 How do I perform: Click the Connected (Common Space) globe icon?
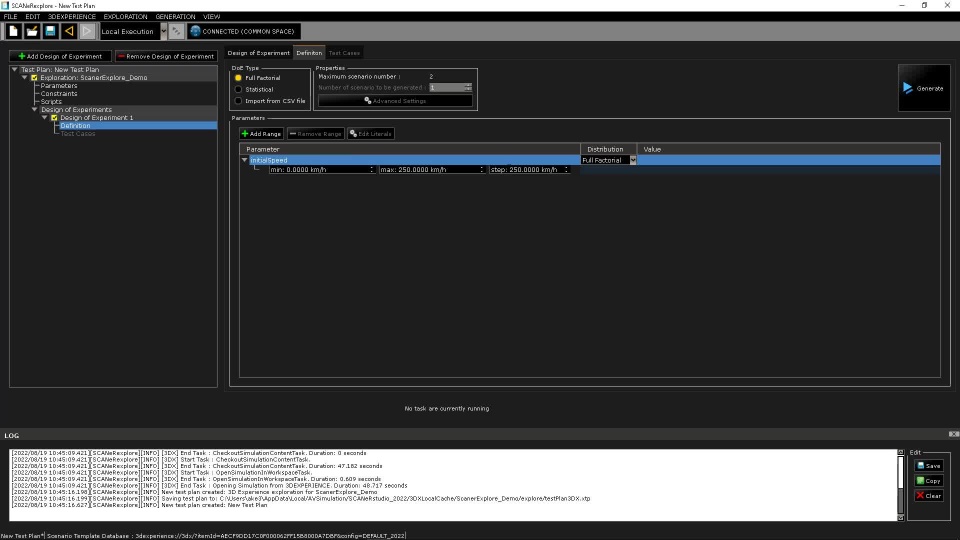(x=195, y=31)
